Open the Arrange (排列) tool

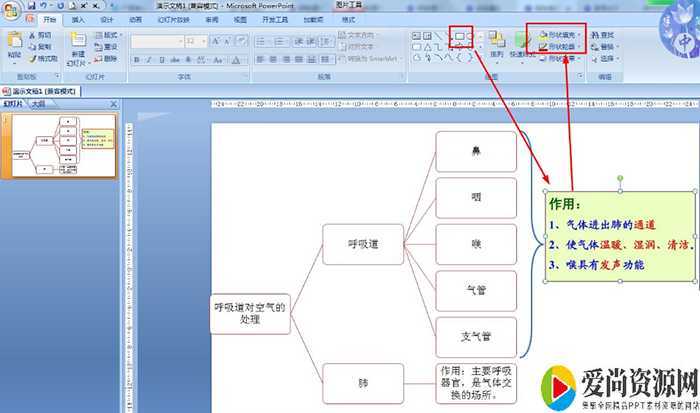coord(496,46)
